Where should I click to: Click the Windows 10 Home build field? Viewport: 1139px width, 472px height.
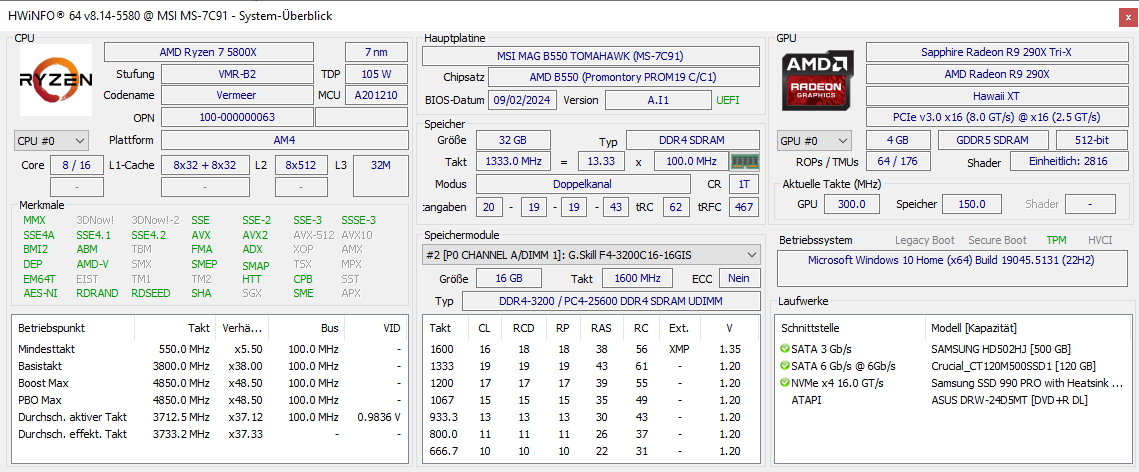pyautogui.click(x=952, y=269)
